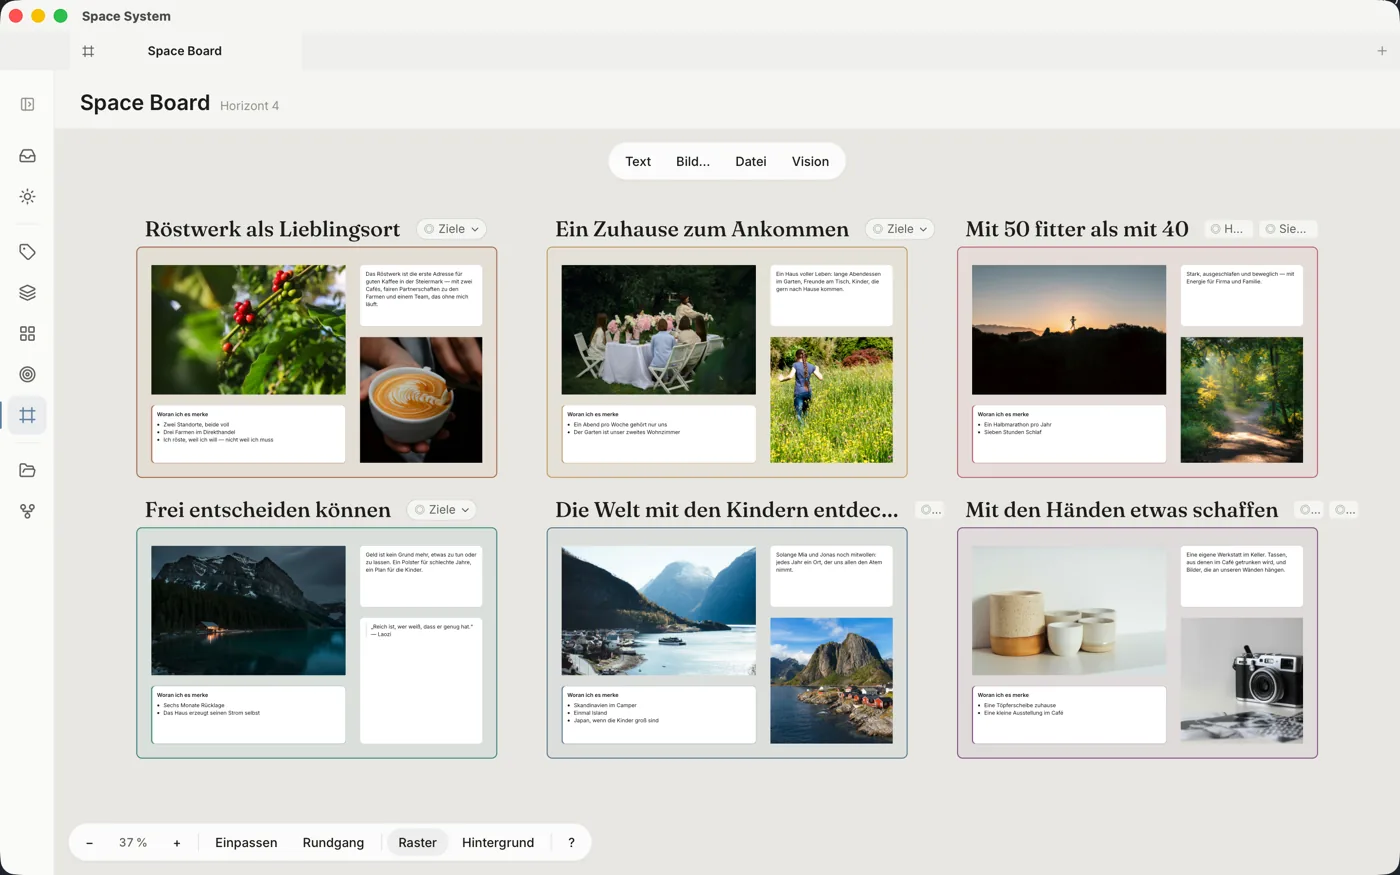Click the 37 % zoom level
1400x875 pixels.
tap(133, 843)
